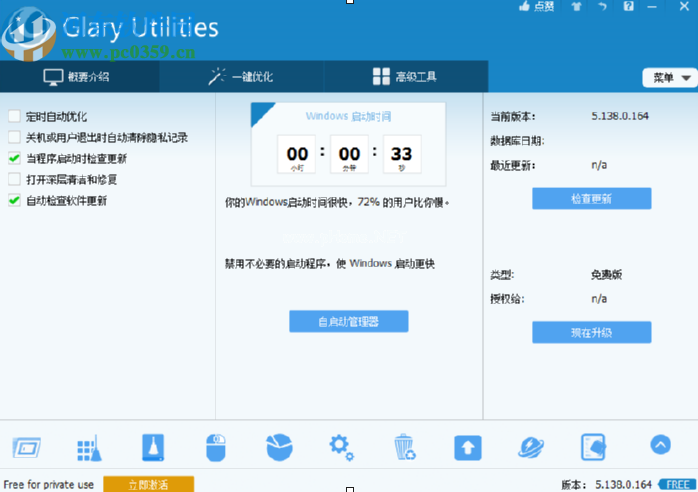698x492 pixels.
Task: Click the registry cleaner icon in bottom toolbar
Action: click(x=153, y=446)
